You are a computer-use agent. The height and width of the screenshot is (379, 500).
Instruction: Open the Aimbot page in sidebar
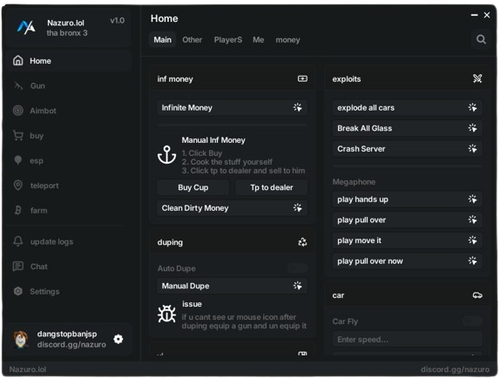coord(69,110)
